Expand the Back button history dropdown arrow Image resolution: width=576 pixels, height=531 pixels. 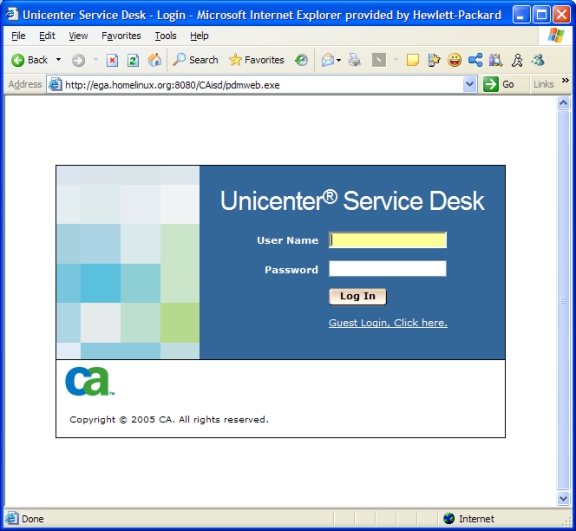pos(58,59)
